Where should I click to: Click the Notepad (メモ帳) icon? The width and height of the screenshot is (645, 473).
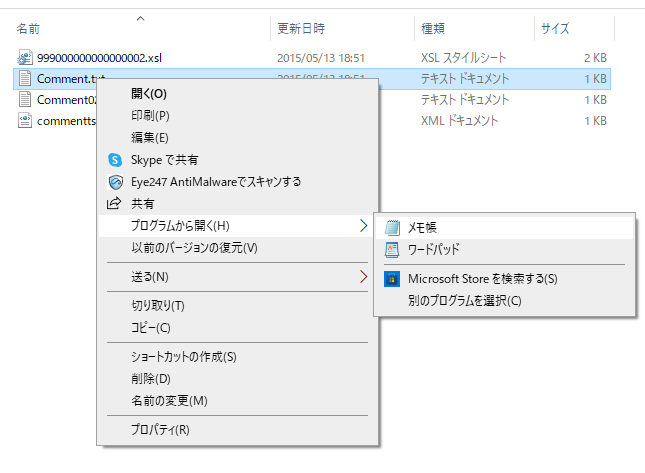click(x=392, y=228)
